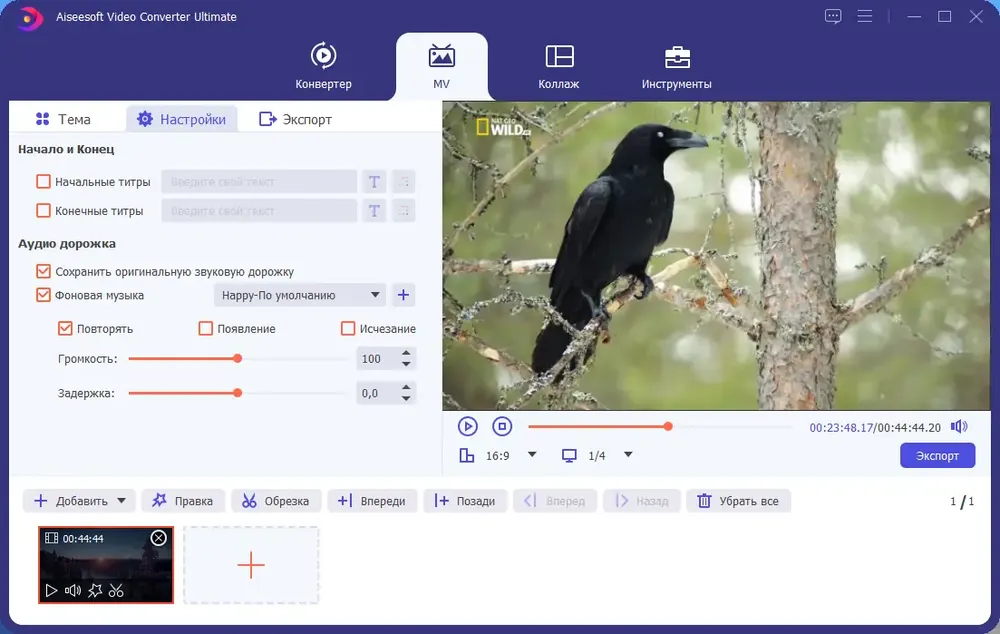Remove the clip with the X icon
The height and width of the screenshot is (634, 1000).
(158, 538)
